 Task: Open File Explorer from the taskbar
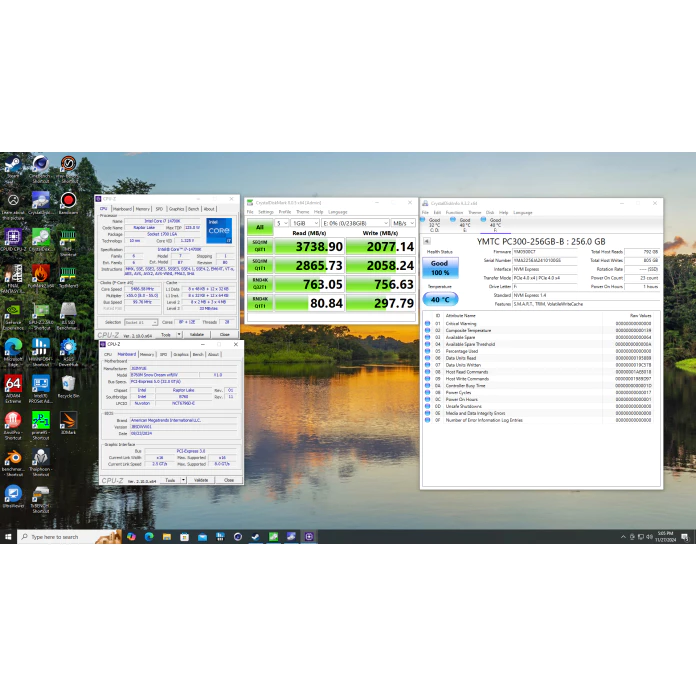(167, 537)
